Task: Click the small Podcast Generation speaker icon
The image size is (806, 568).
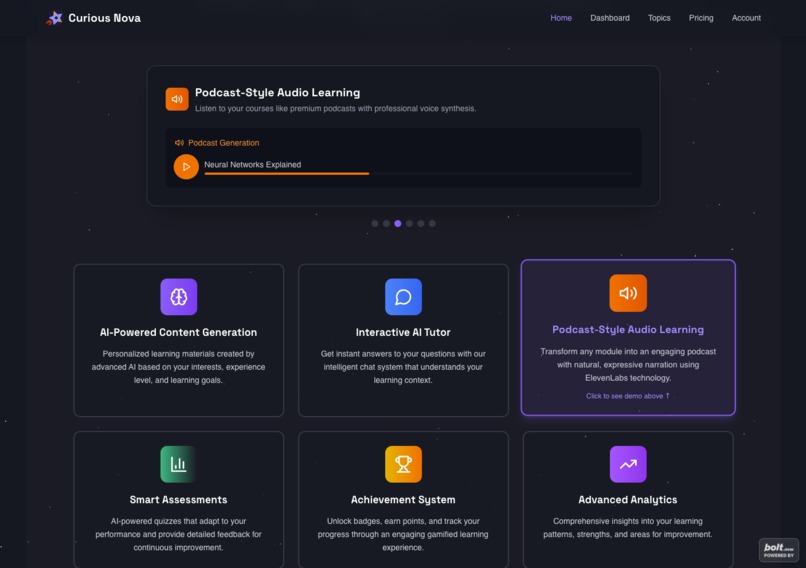Action: coord(179,143)
